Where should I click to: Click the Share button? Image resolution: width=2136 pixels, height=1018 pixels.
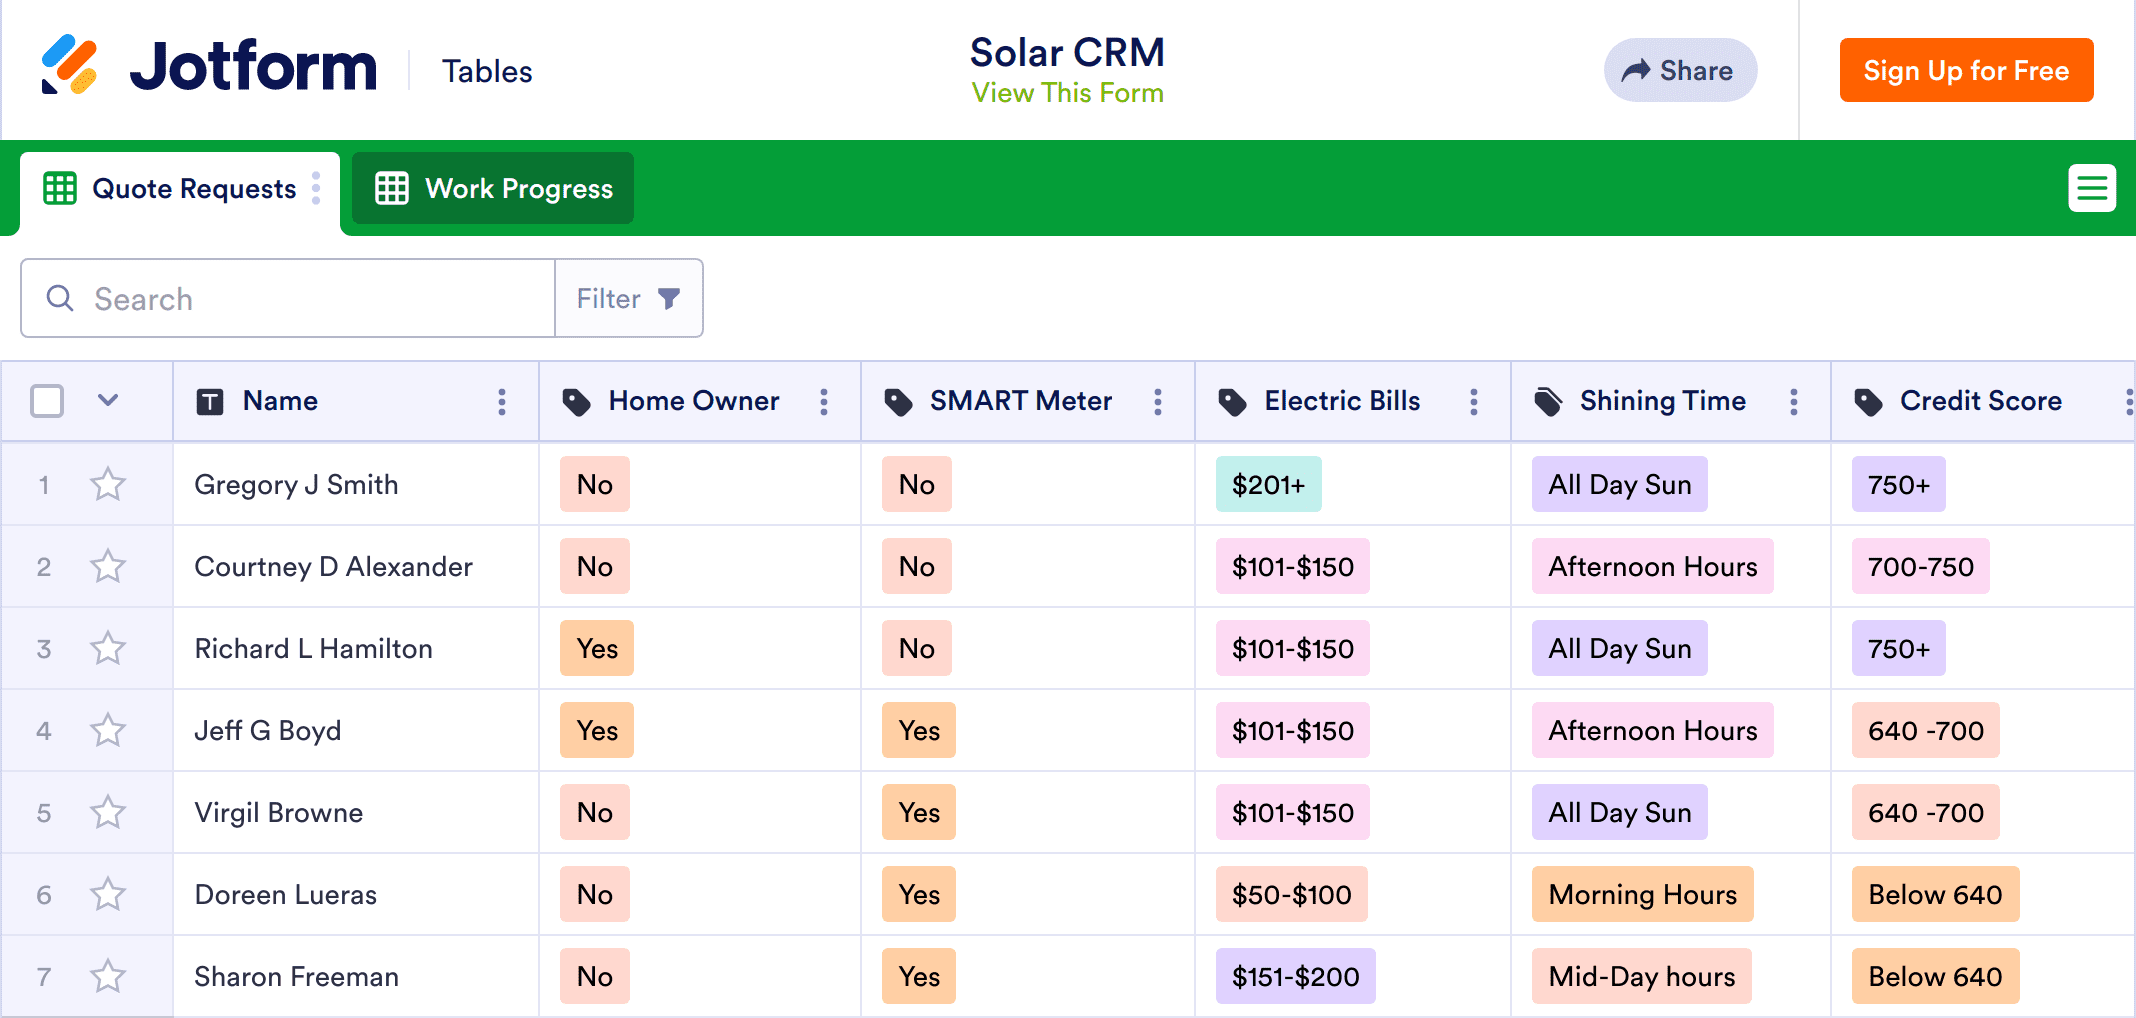coord(1680,70)
